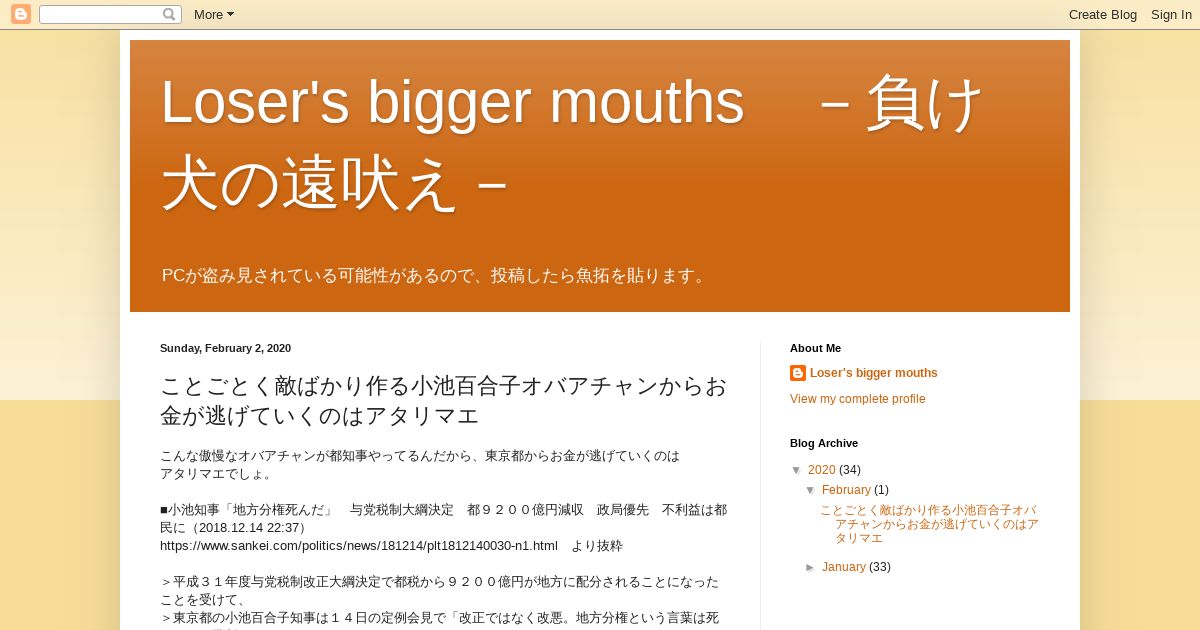1200x630 pixels.
Task: Open Loser's bigger mouths profile link
Action: [x=874, y=373]
